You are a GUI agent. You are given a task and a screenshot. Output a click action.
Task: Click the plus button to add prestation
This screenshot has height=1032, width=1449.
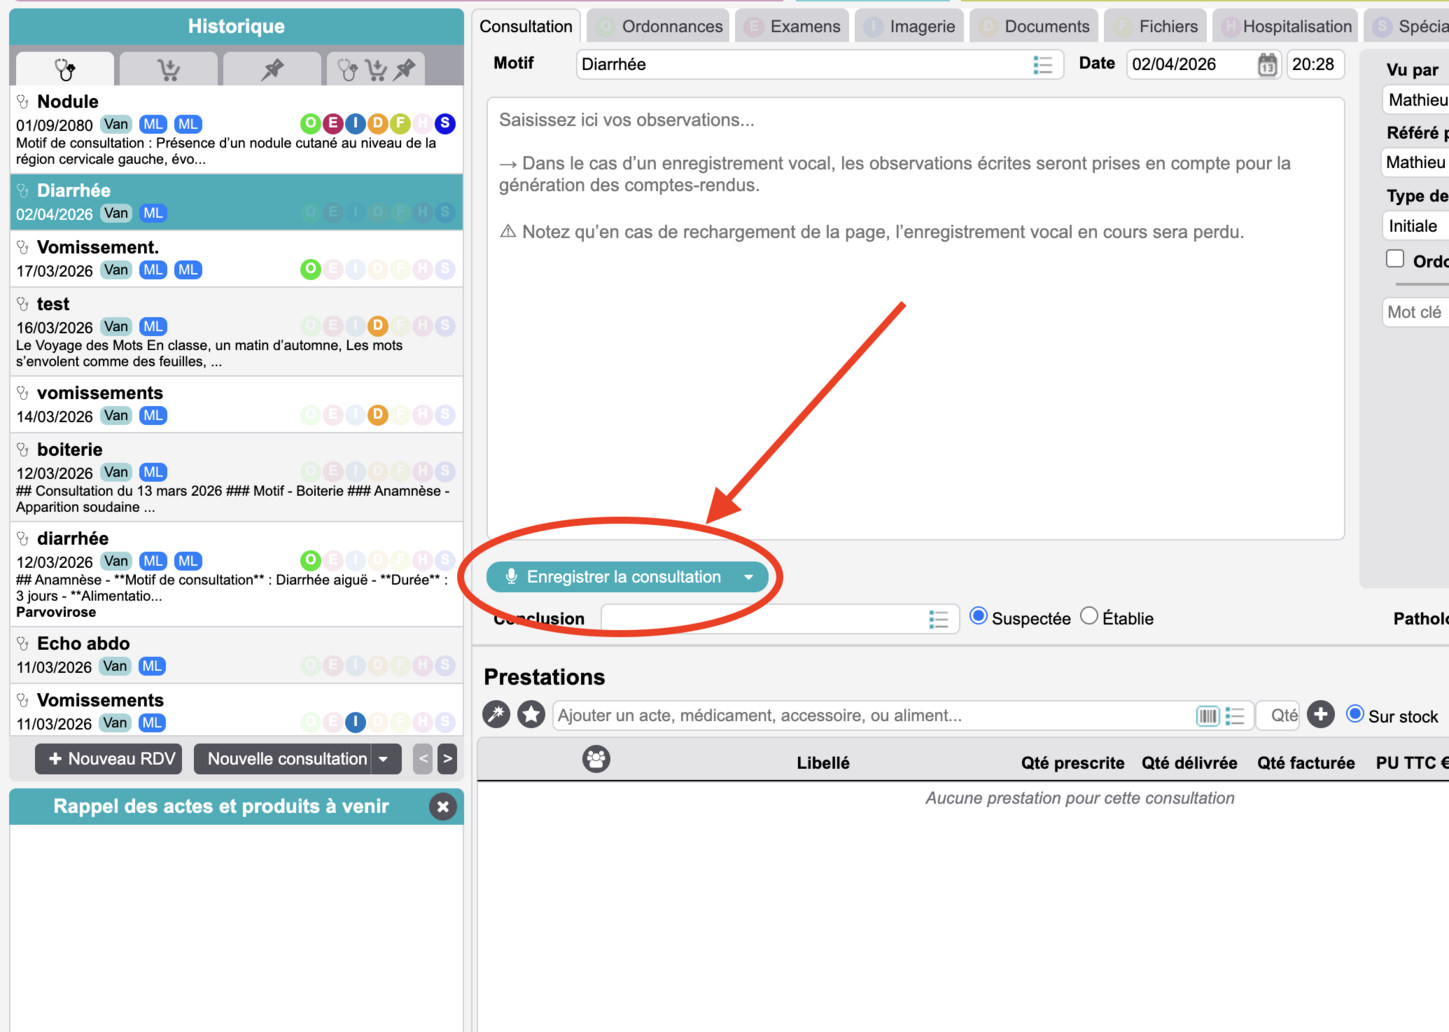click(x=1321, y=714)
